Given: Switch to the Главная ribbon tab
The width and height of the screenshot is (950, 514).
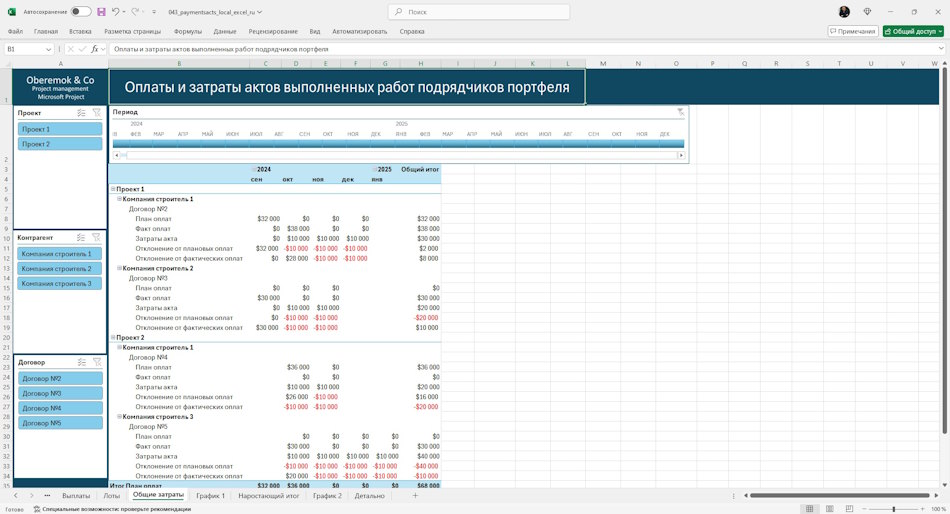Looking at the screenshot, I should click(46, 32).
